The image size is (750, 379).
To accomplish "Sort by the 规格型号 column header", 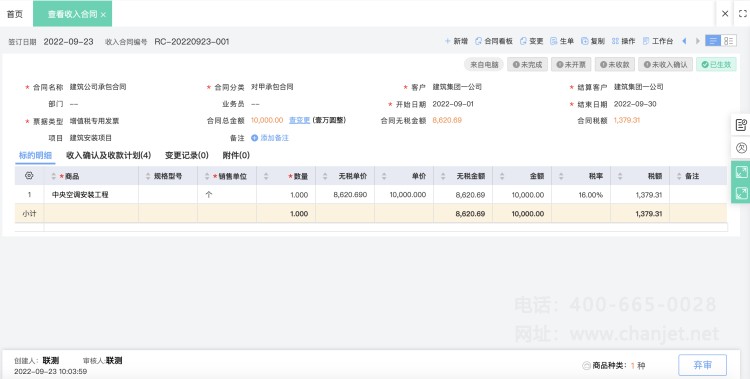I will pos(168,176).
